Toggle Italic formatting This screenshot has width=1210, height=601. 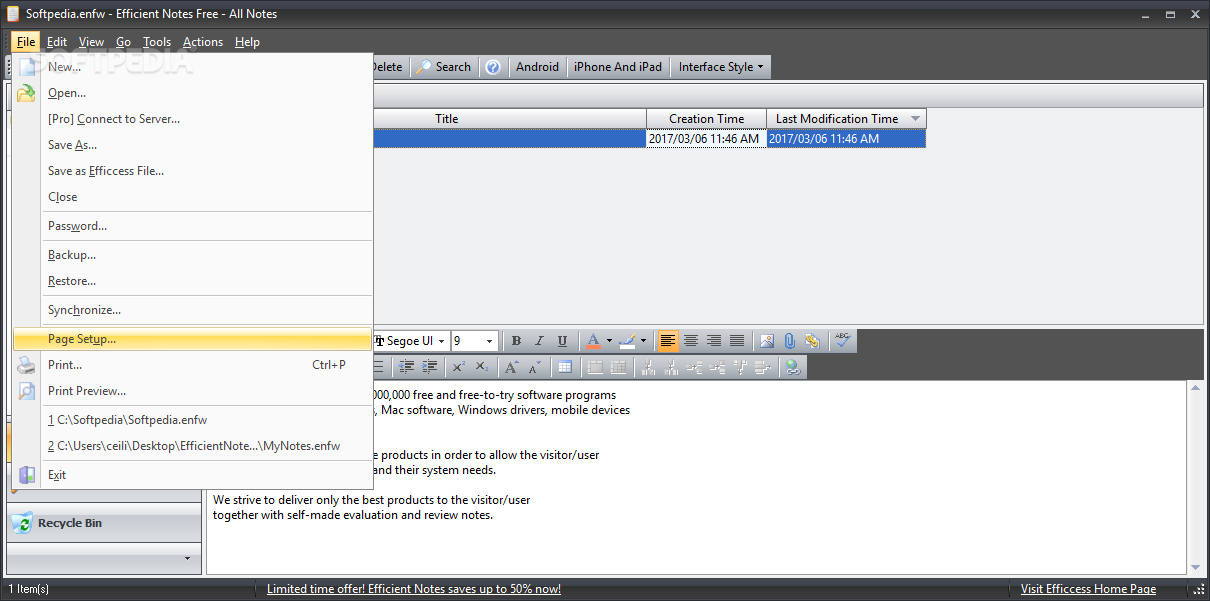point(539,341)
